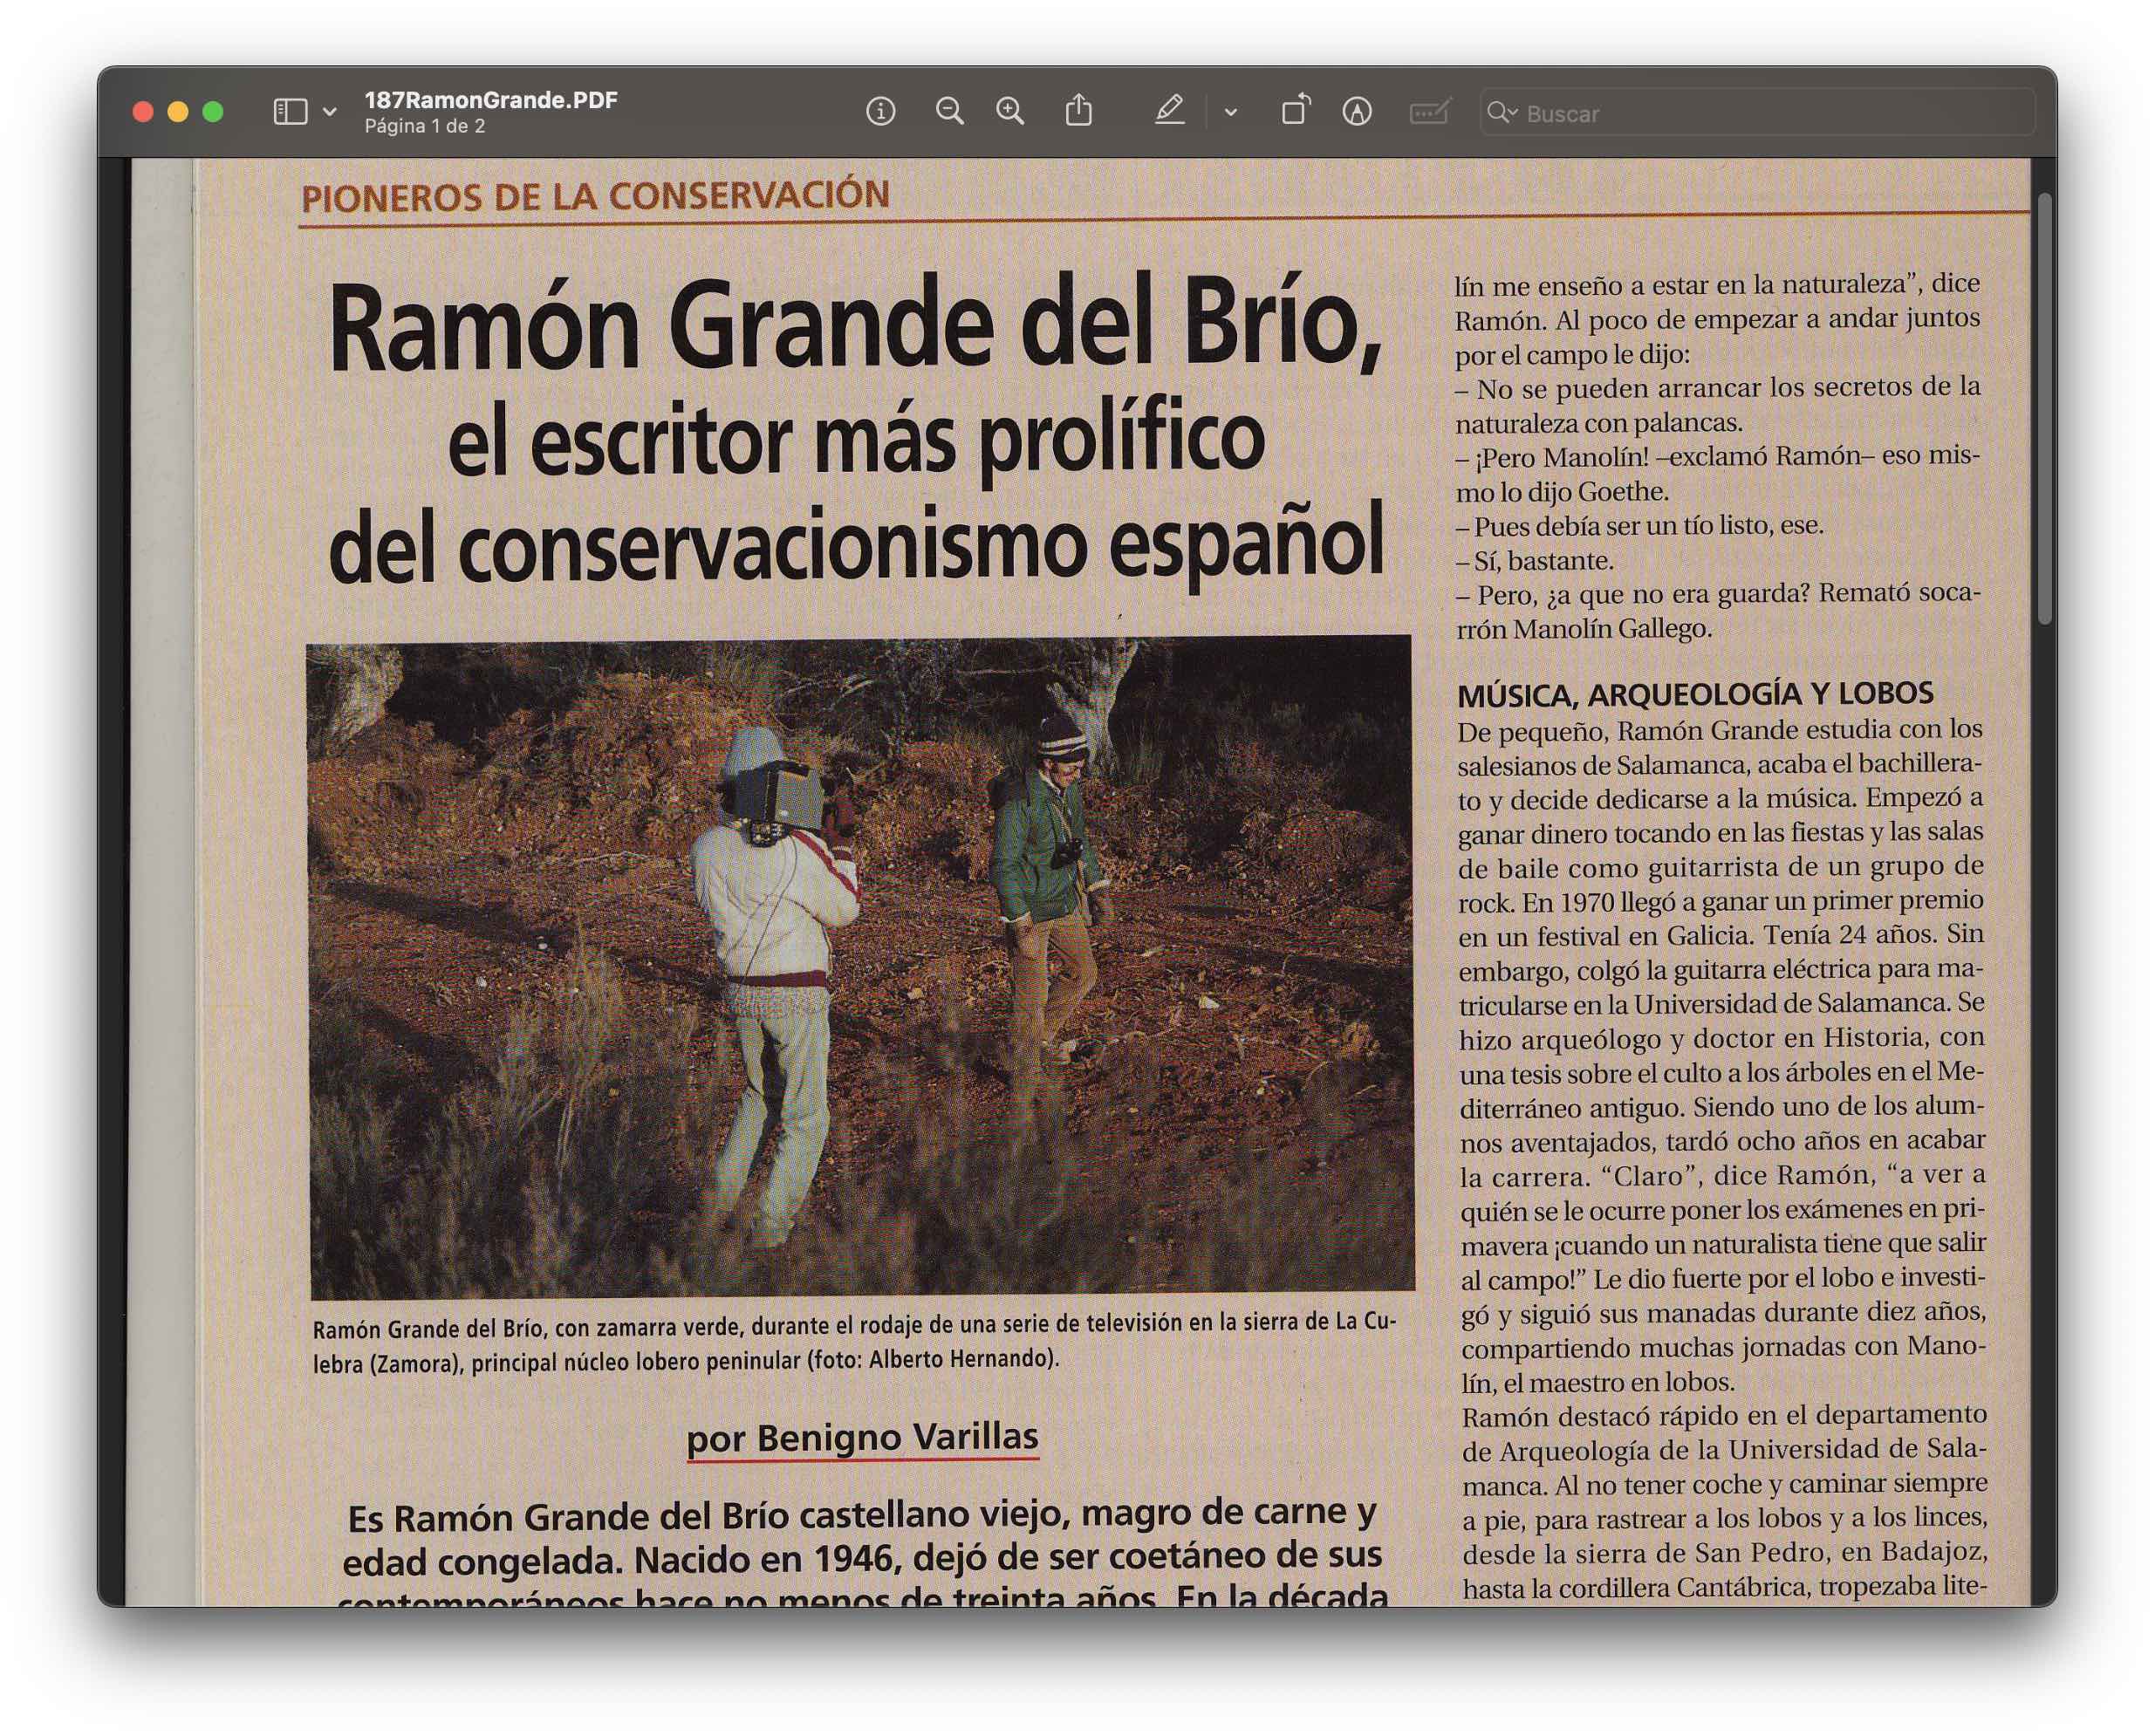The width and height of the screenshot is (2155, 1736).
Task: Select the highlight pen tool
Action: (1169, 110)
